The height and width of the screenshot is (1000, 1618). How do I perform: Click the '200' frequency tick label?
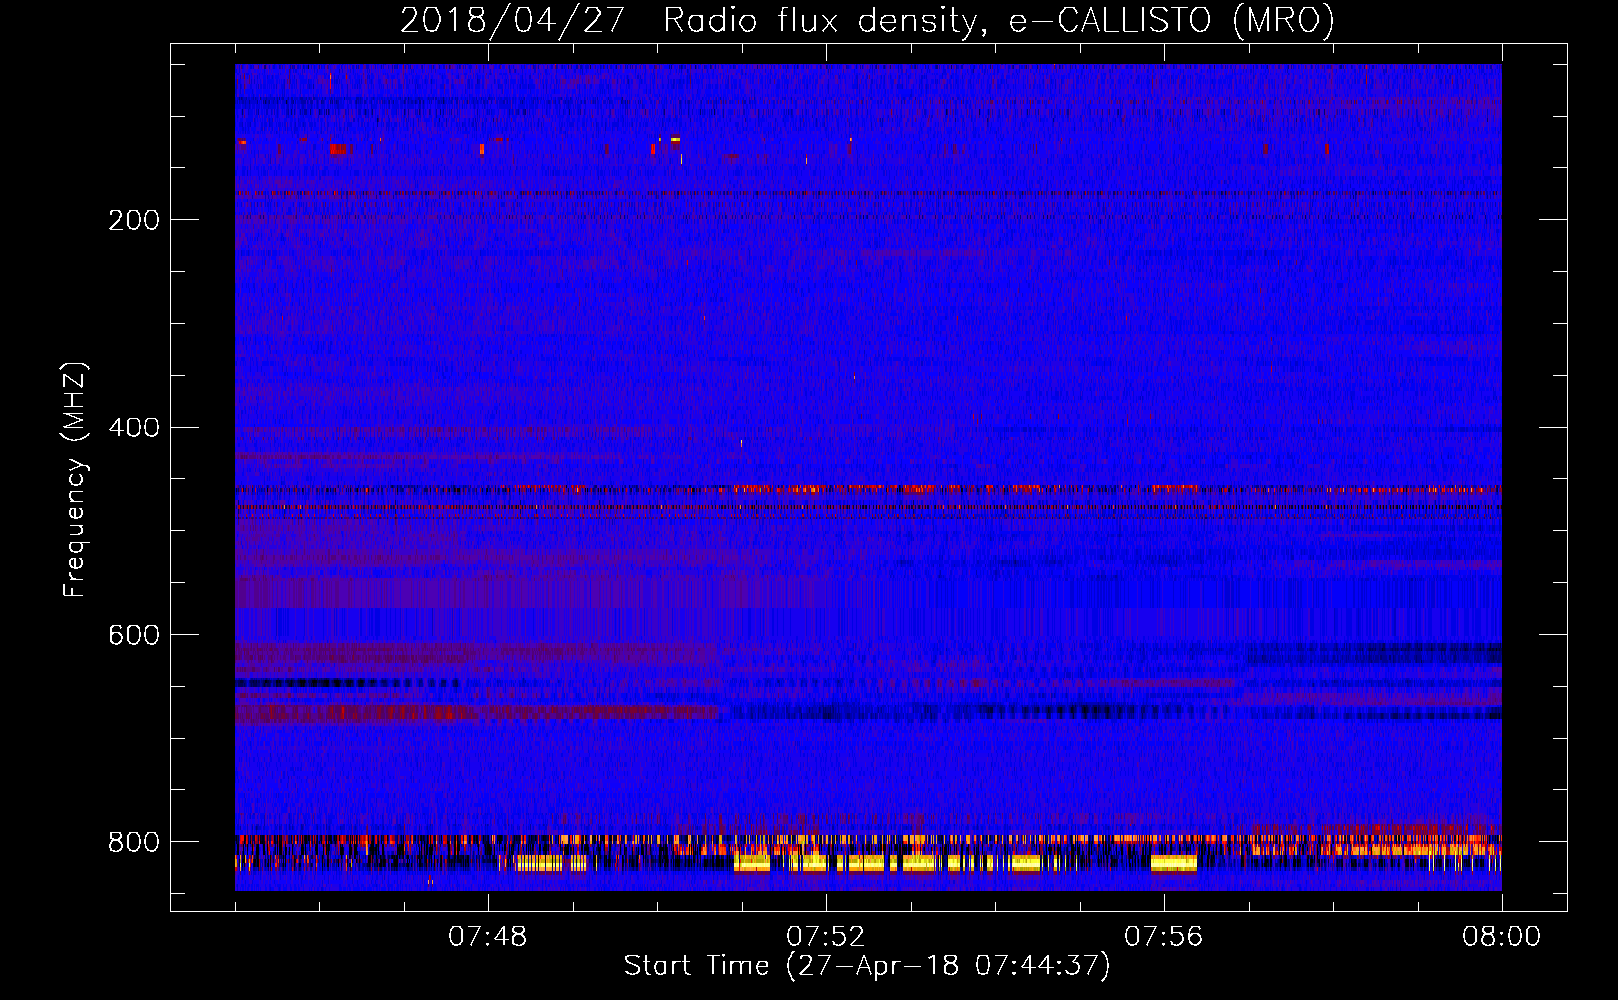coord(134,220)
